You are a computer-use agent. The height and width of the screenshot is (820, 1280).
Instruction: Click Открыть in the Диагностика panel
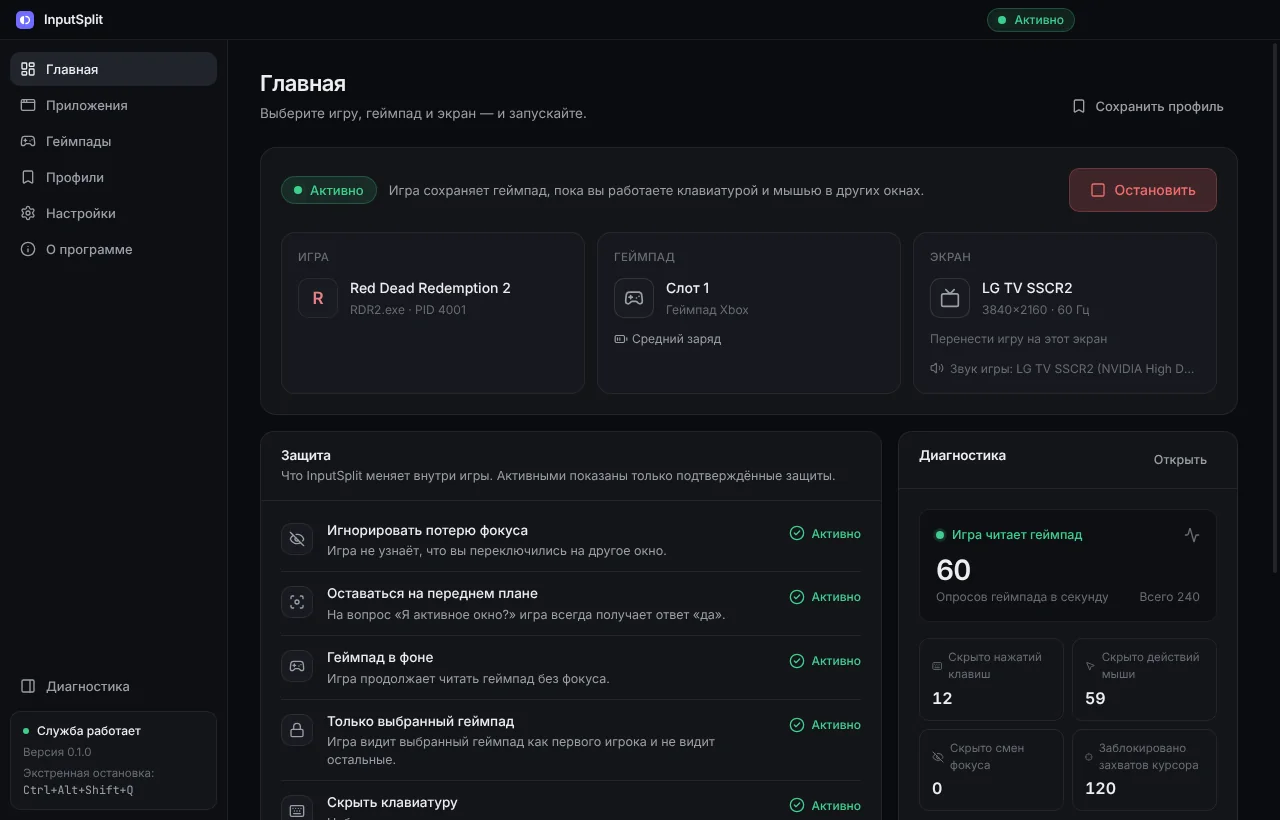click(1180, 460)
